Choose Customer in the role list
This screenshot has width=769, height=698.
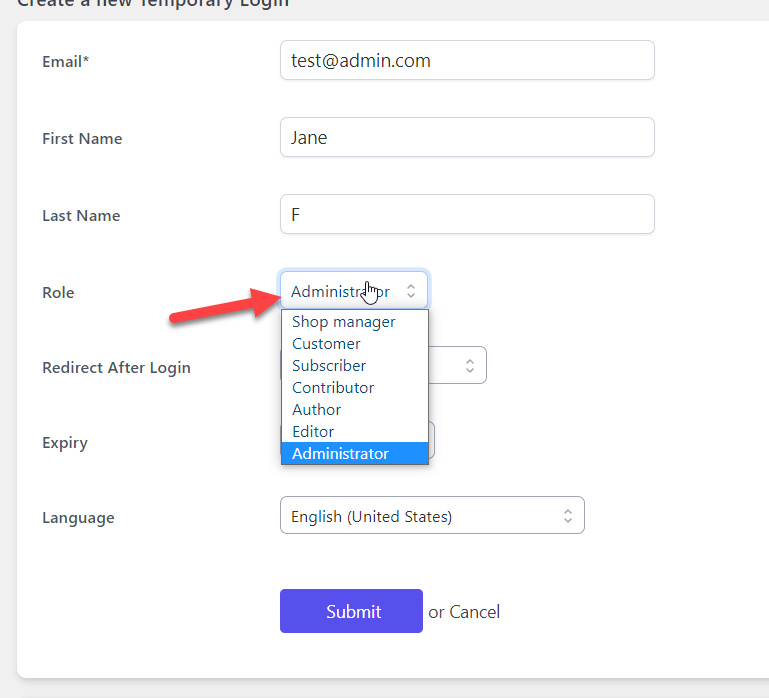pos(355,344)
